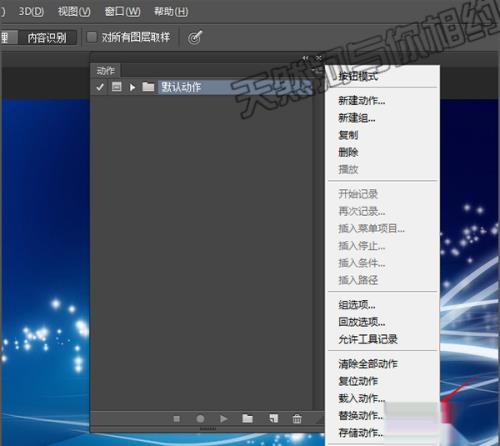Screen dimensions: 500x446
Task: Open the 视图(V) menu
Action: point(74,12)
